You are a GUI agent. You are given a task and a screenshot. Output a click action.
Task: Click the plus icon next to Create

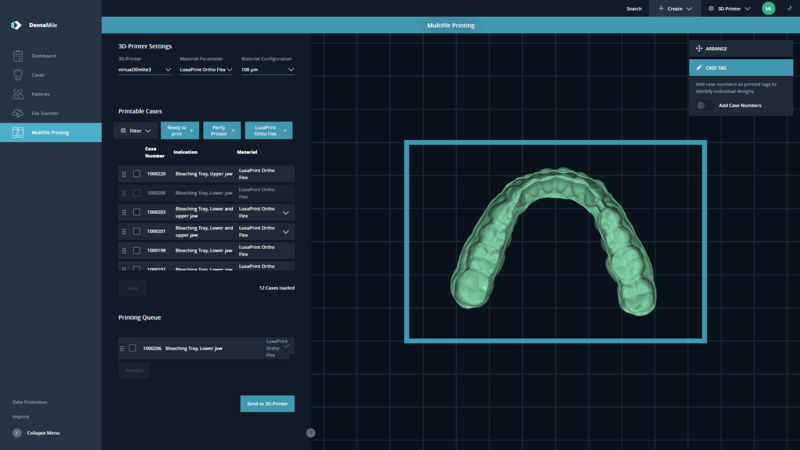[x=661, y=8]
